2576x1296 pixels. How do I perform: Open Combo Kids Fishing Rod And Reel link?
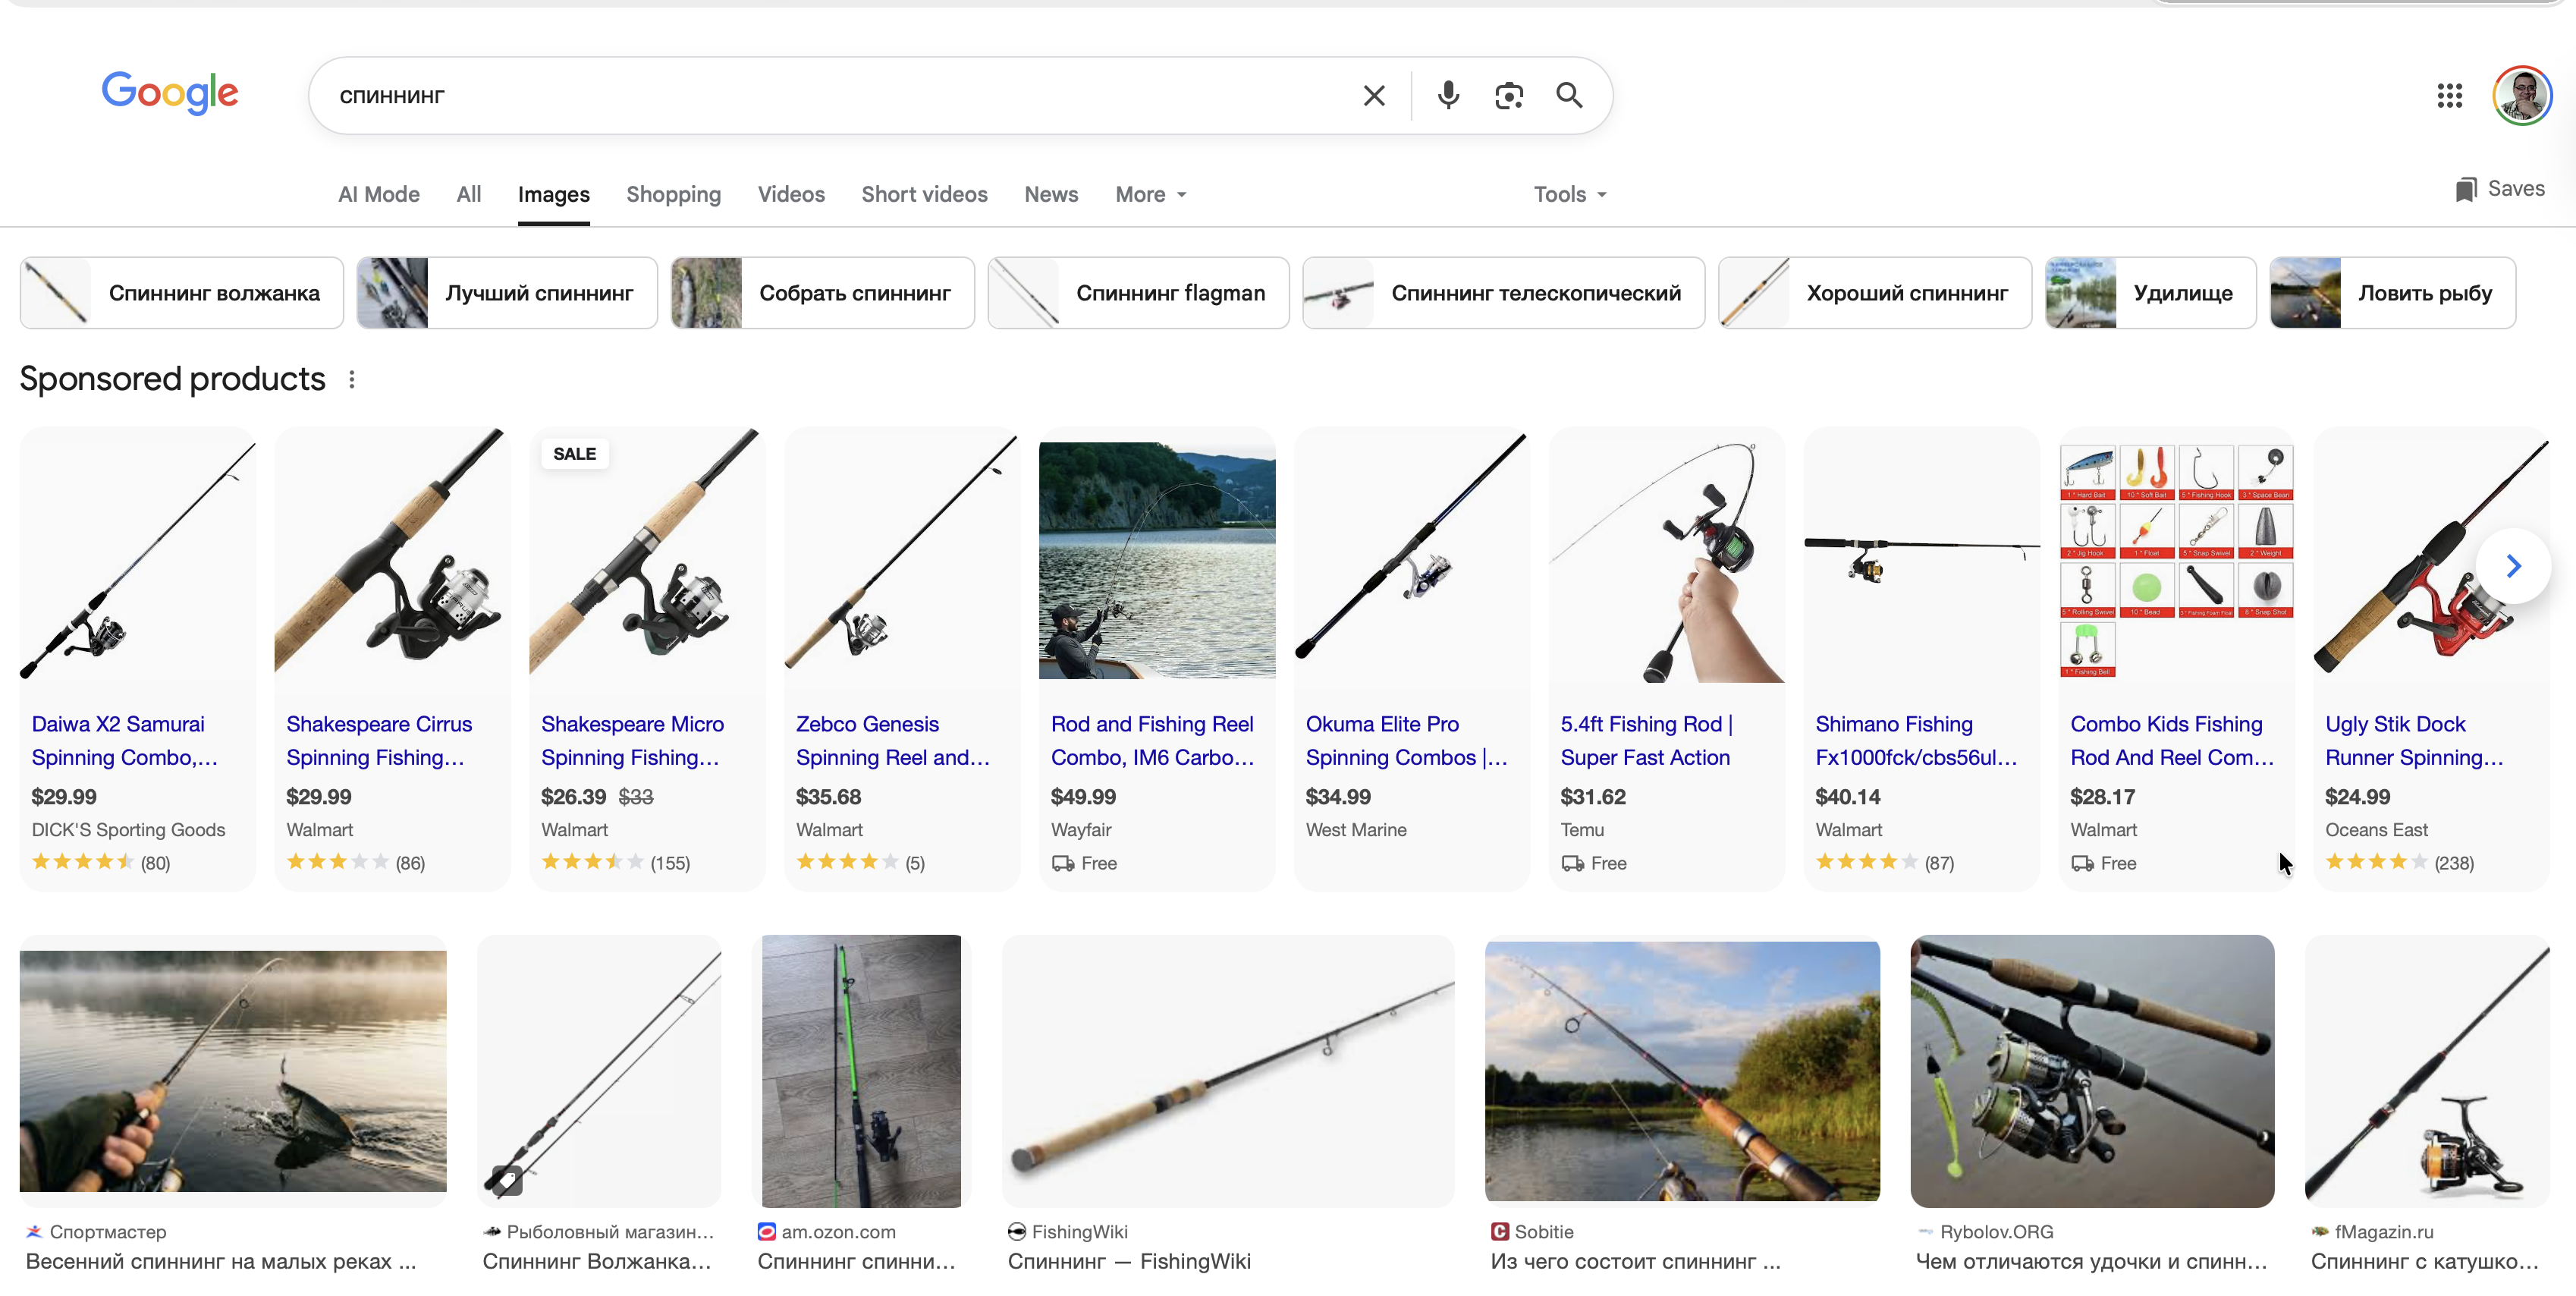[2173, 741]
